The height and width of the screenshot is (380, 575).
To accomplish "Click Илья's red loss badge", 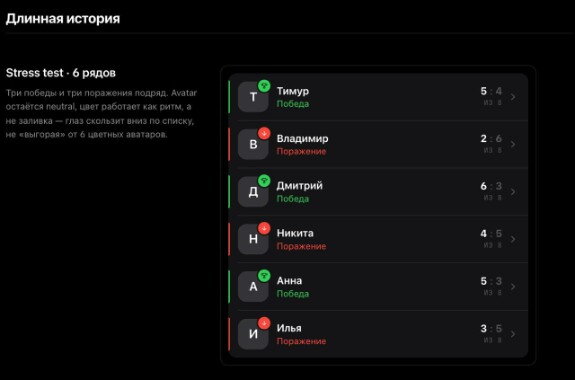I will point(264,323).
